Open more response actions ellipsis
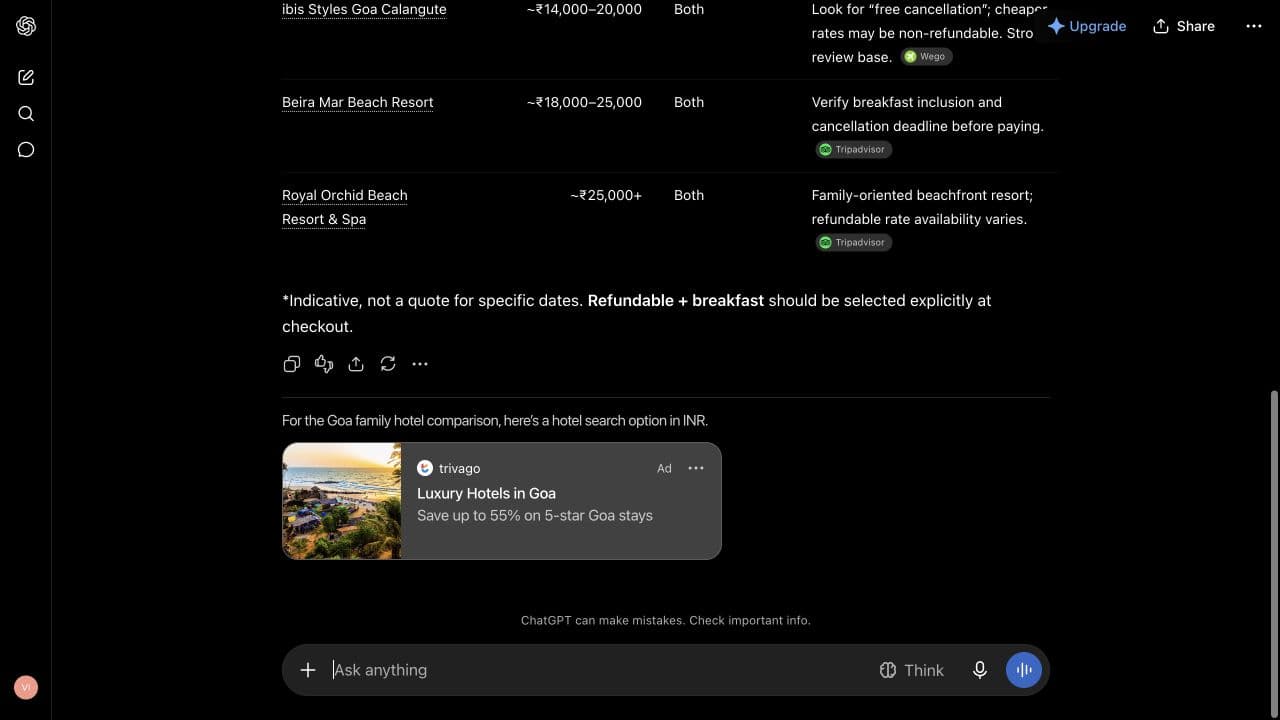 (420, 364)
